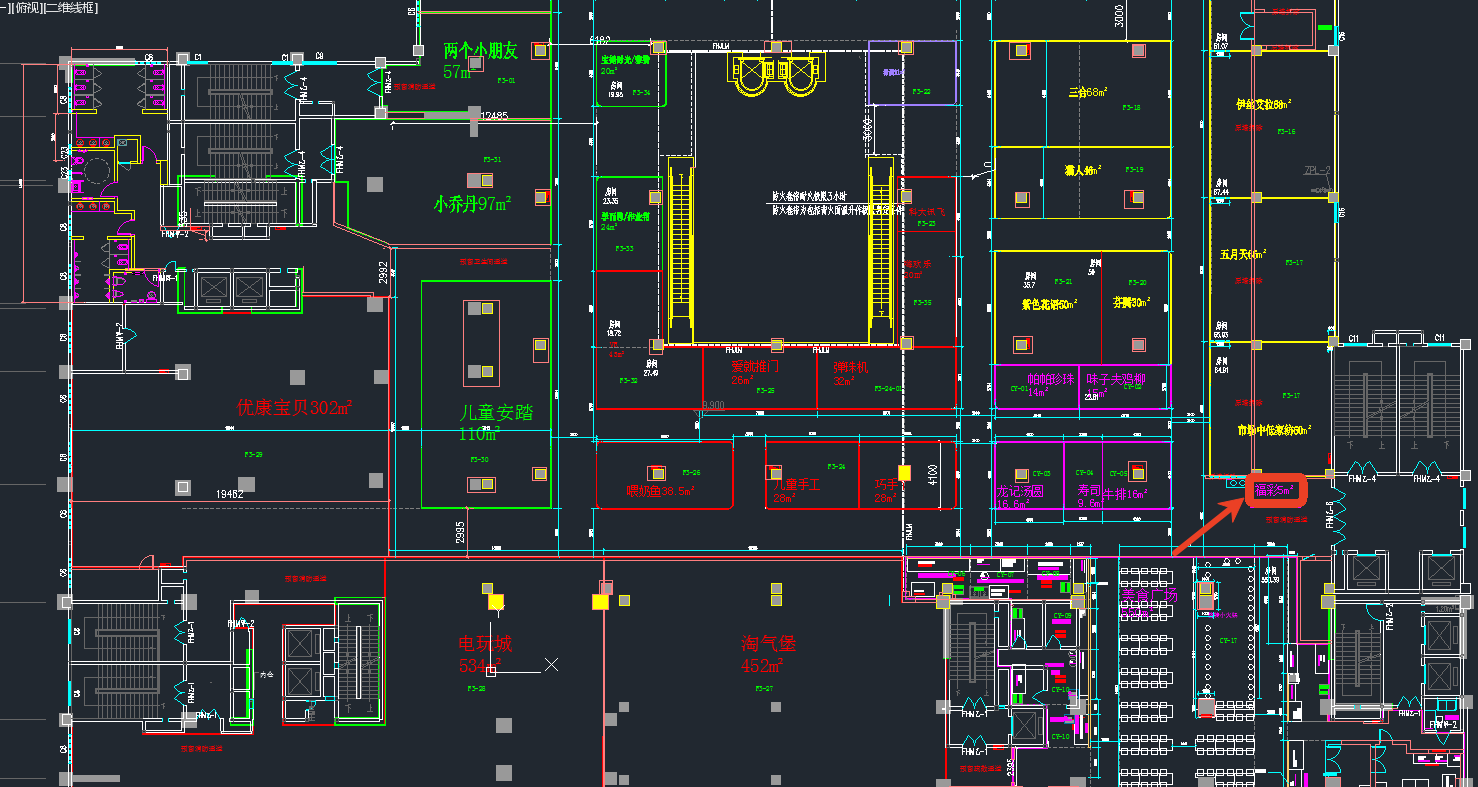
Task: Click the 电玩城 room text
Action: 485,643
